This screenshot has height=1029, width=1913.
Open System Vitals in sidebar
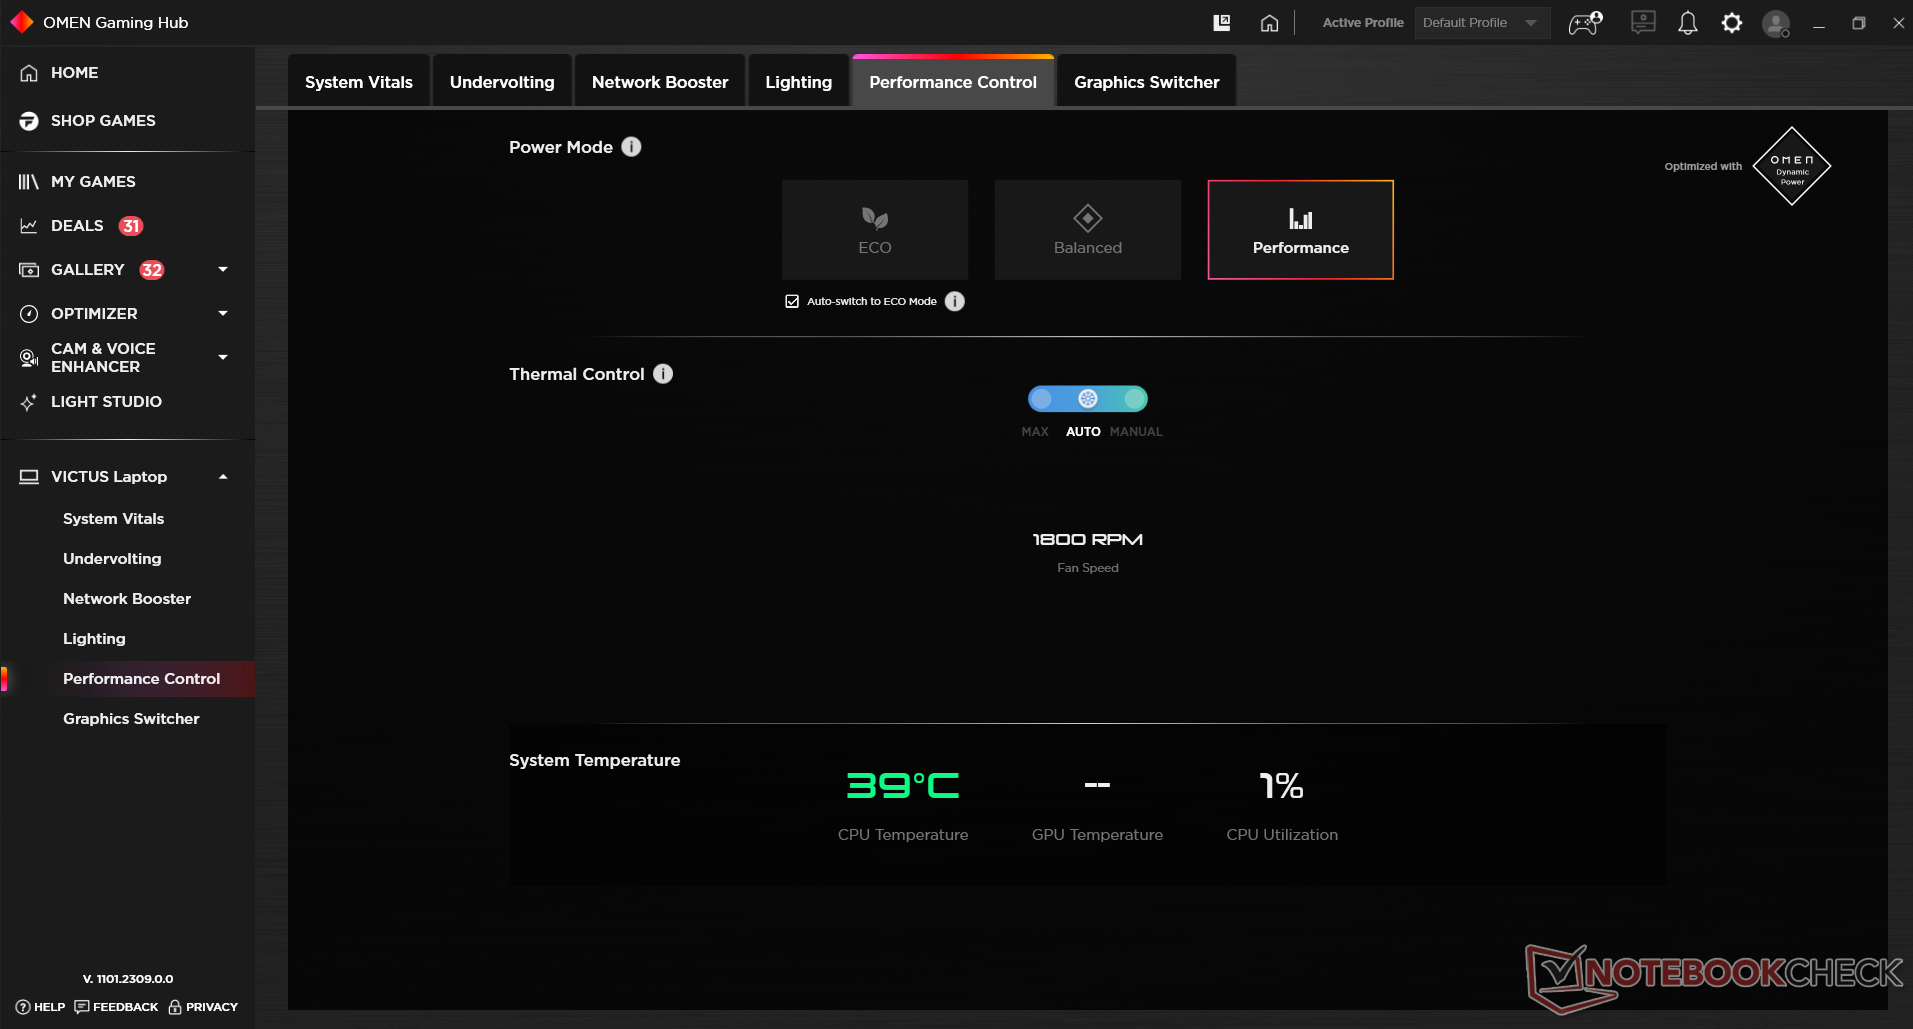[114, 519]
